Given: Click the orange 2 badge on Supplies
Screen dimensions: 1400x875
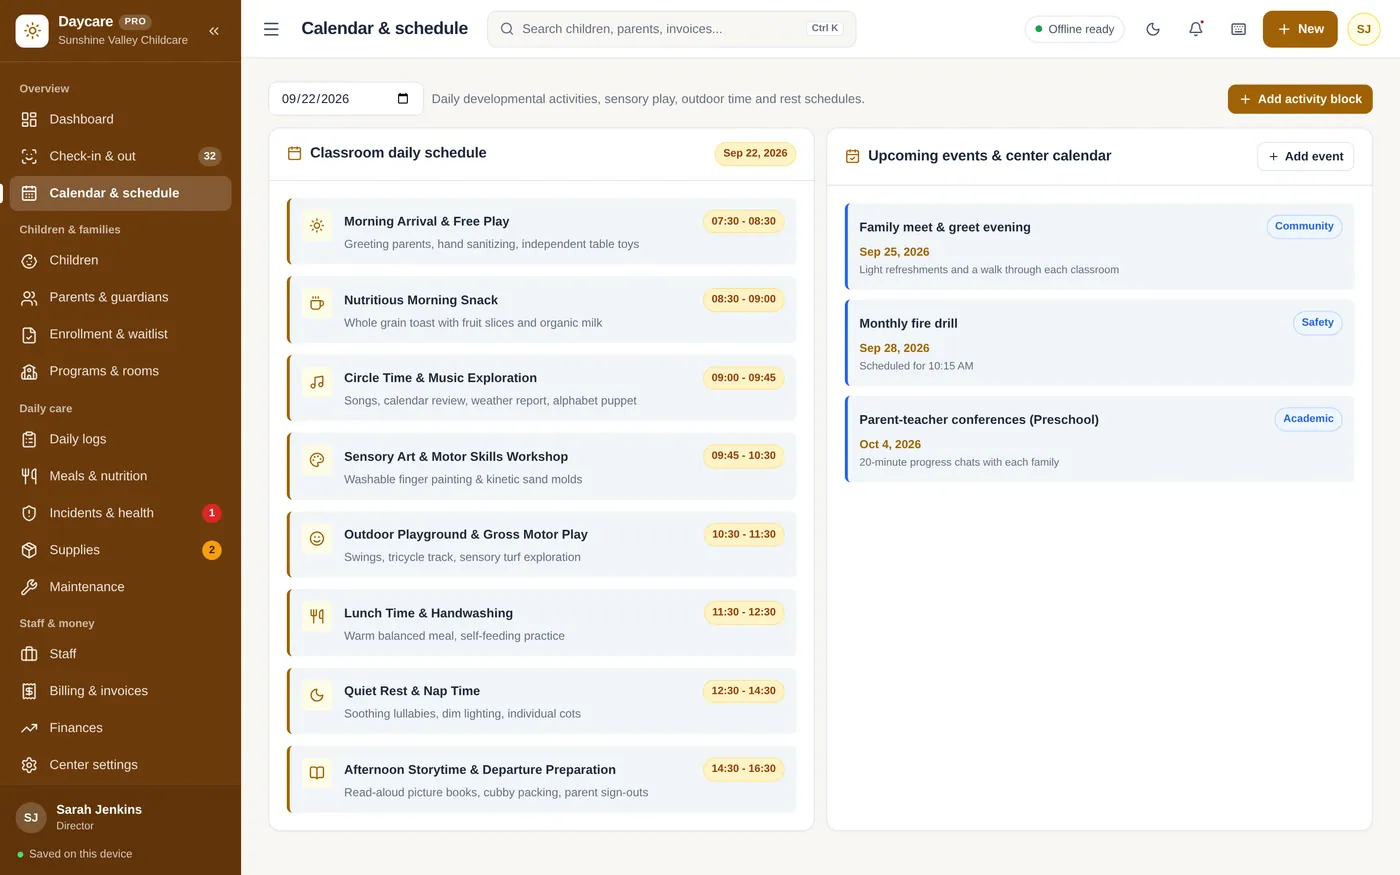Looking at the screenshot, I should point(211,550).
